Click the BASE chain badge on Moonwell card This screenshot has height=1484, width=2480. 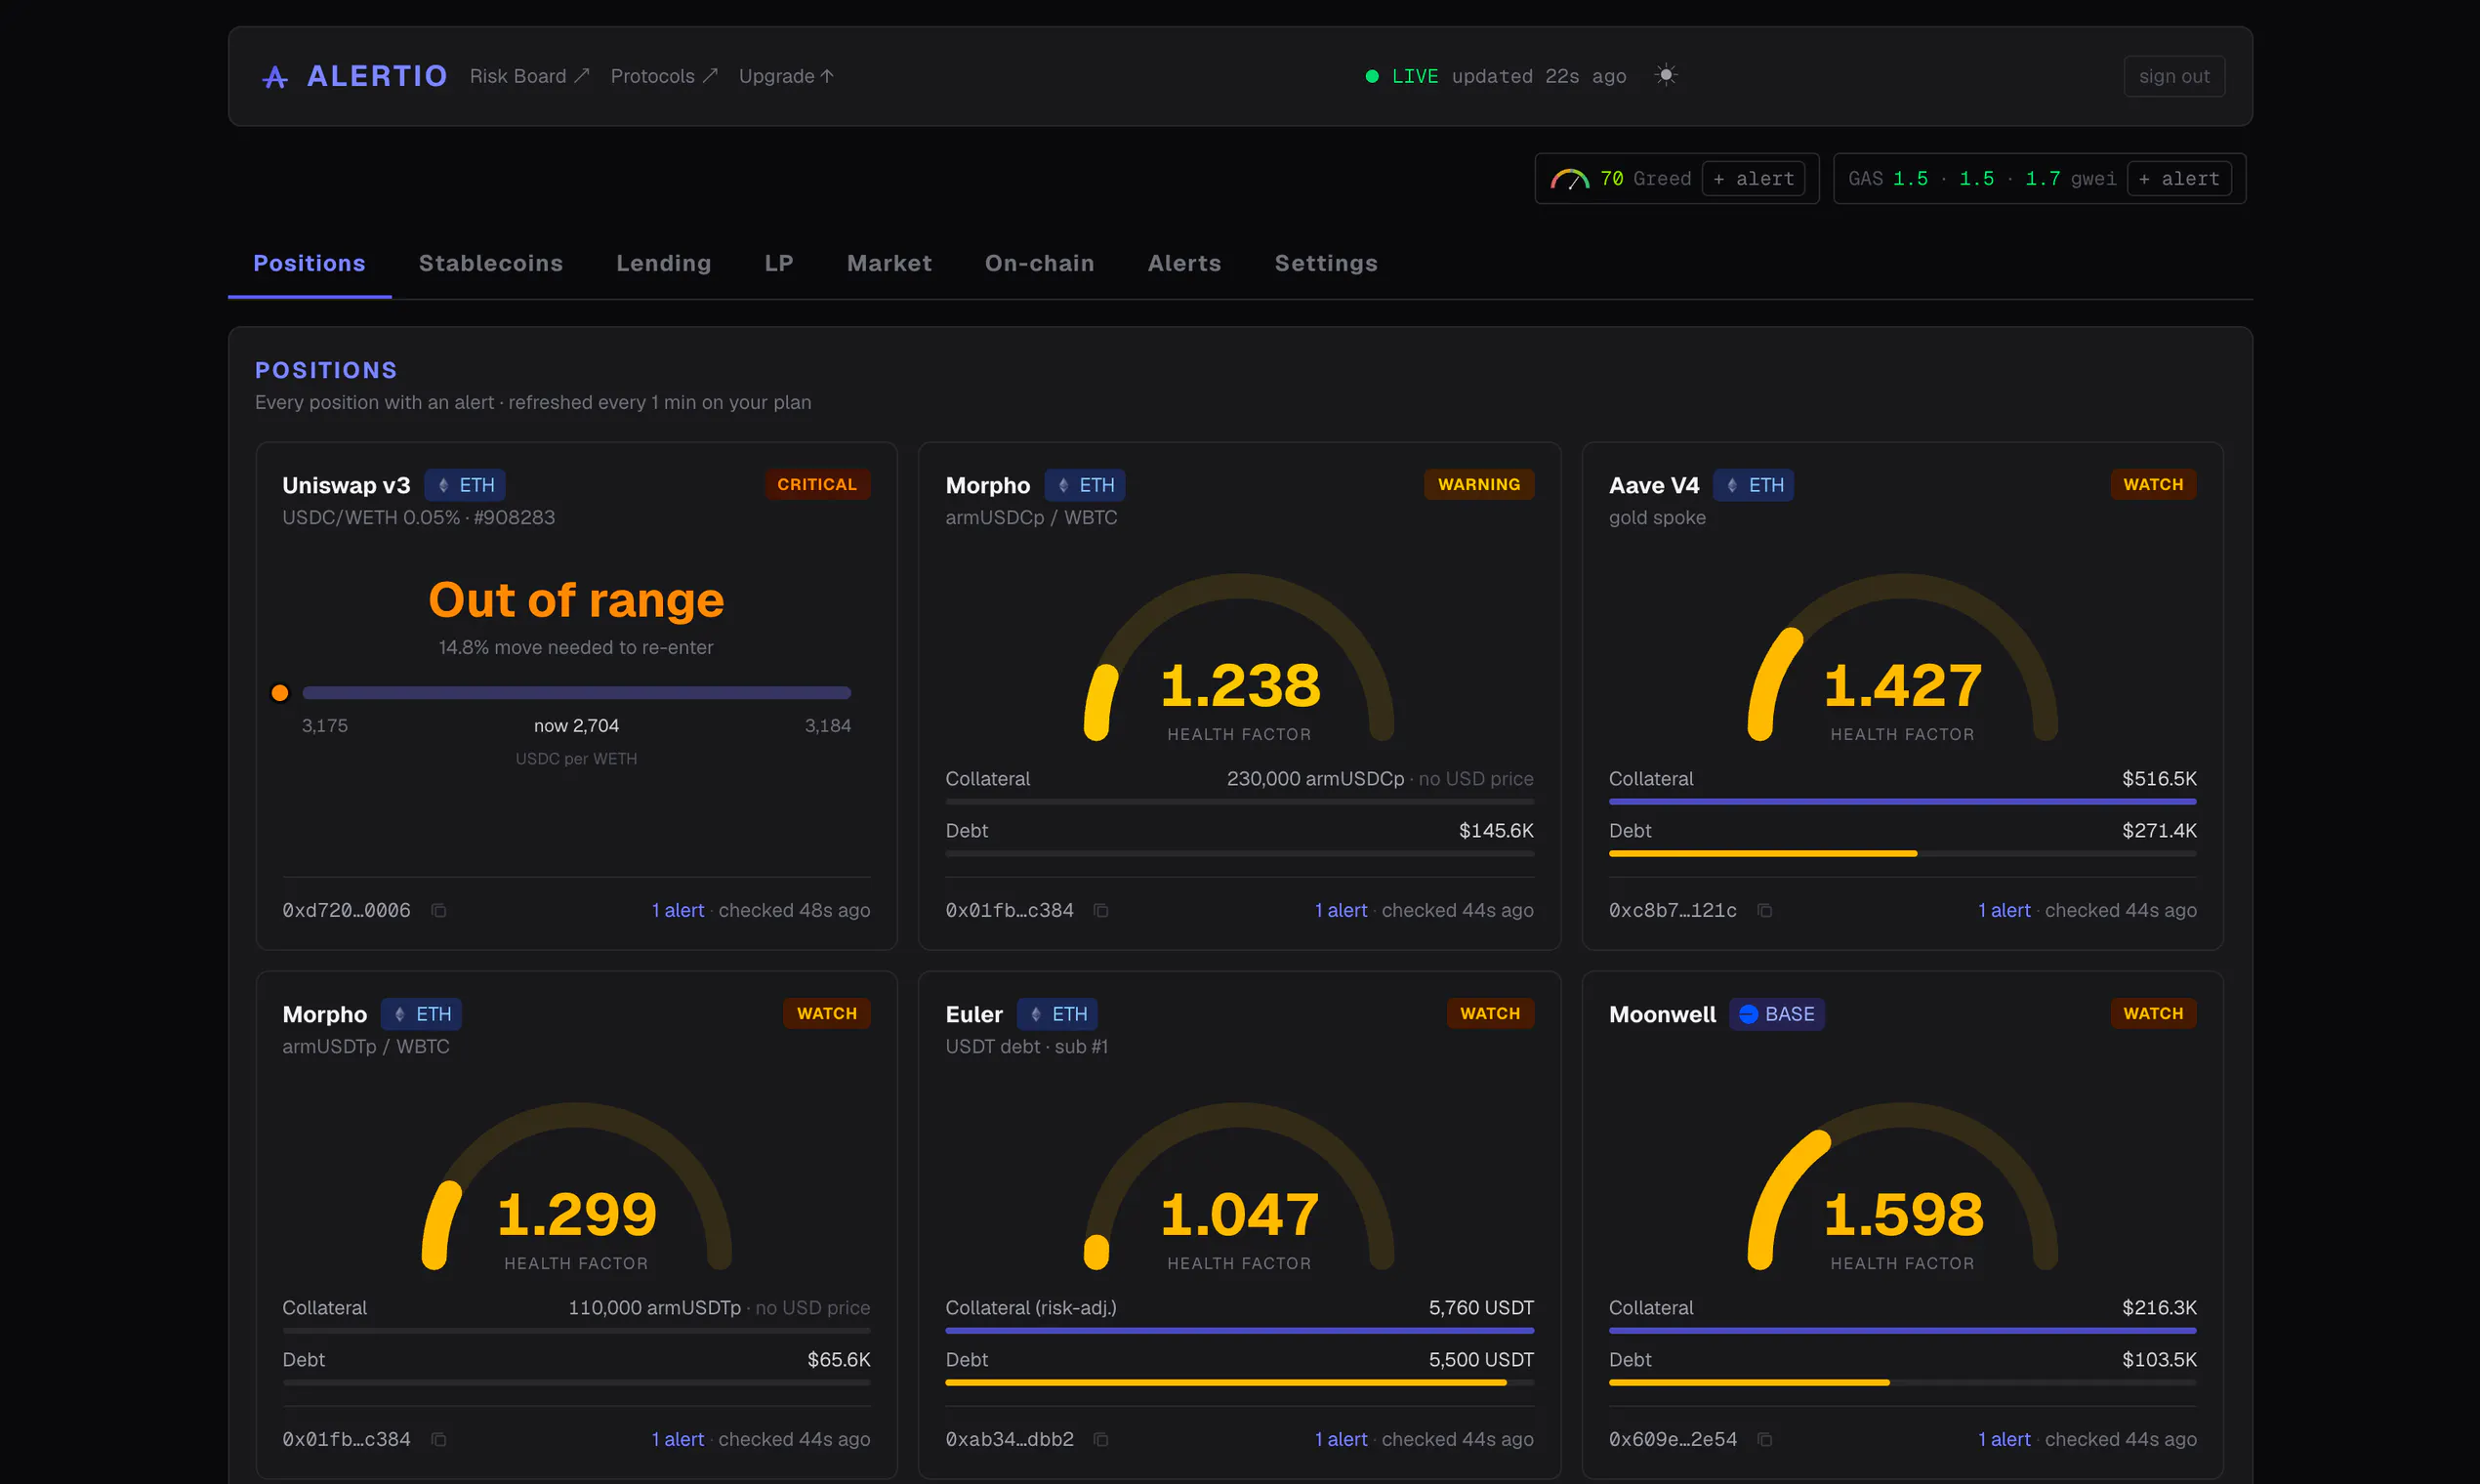pyautogui.click(x=1777, y=1014)
